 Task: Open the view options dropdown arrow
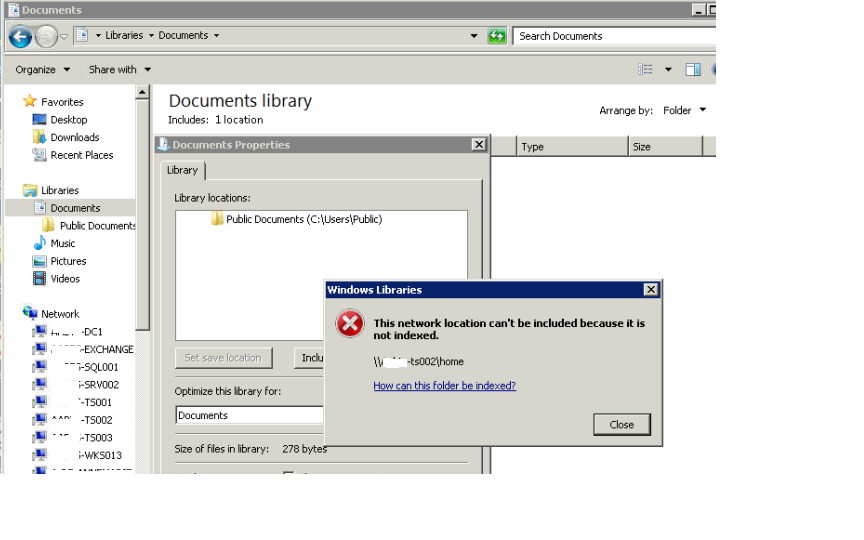point(668,69)
